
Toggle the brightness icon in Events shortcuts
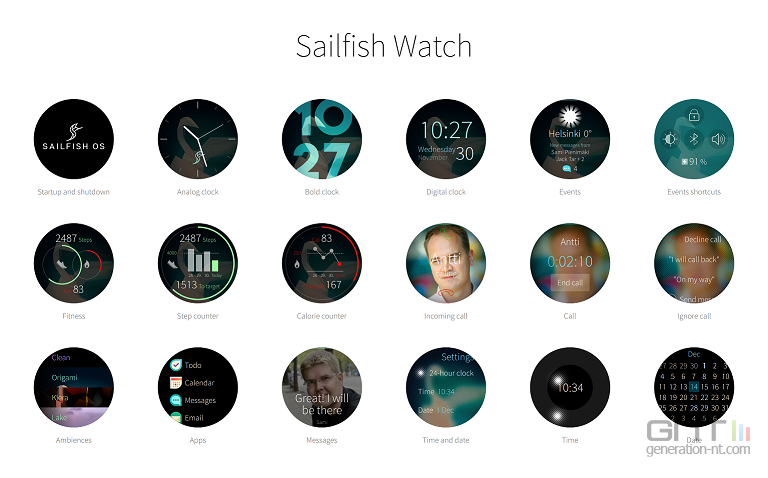pos(670,140)
